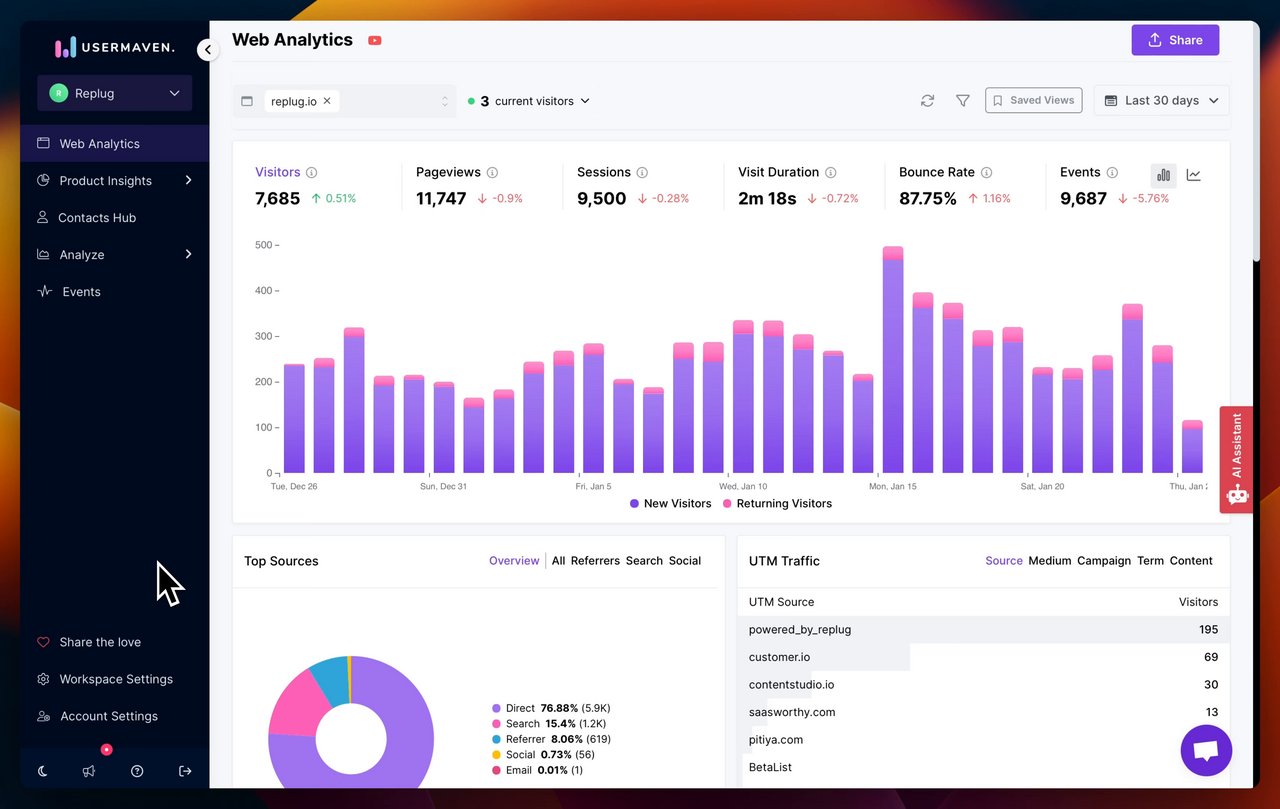1280x809 pixels.
Task: Open the YouTube video tutorial icon
Action: coord(375,41)
